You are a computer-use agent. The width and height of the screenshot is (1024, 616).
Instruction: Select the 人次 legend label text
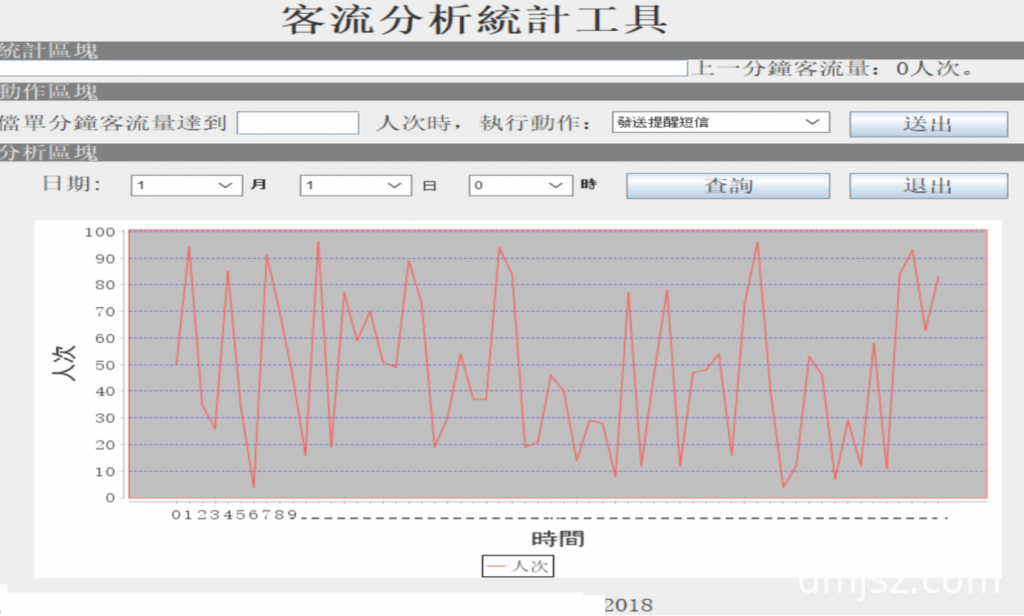click(x=530, y=566)
